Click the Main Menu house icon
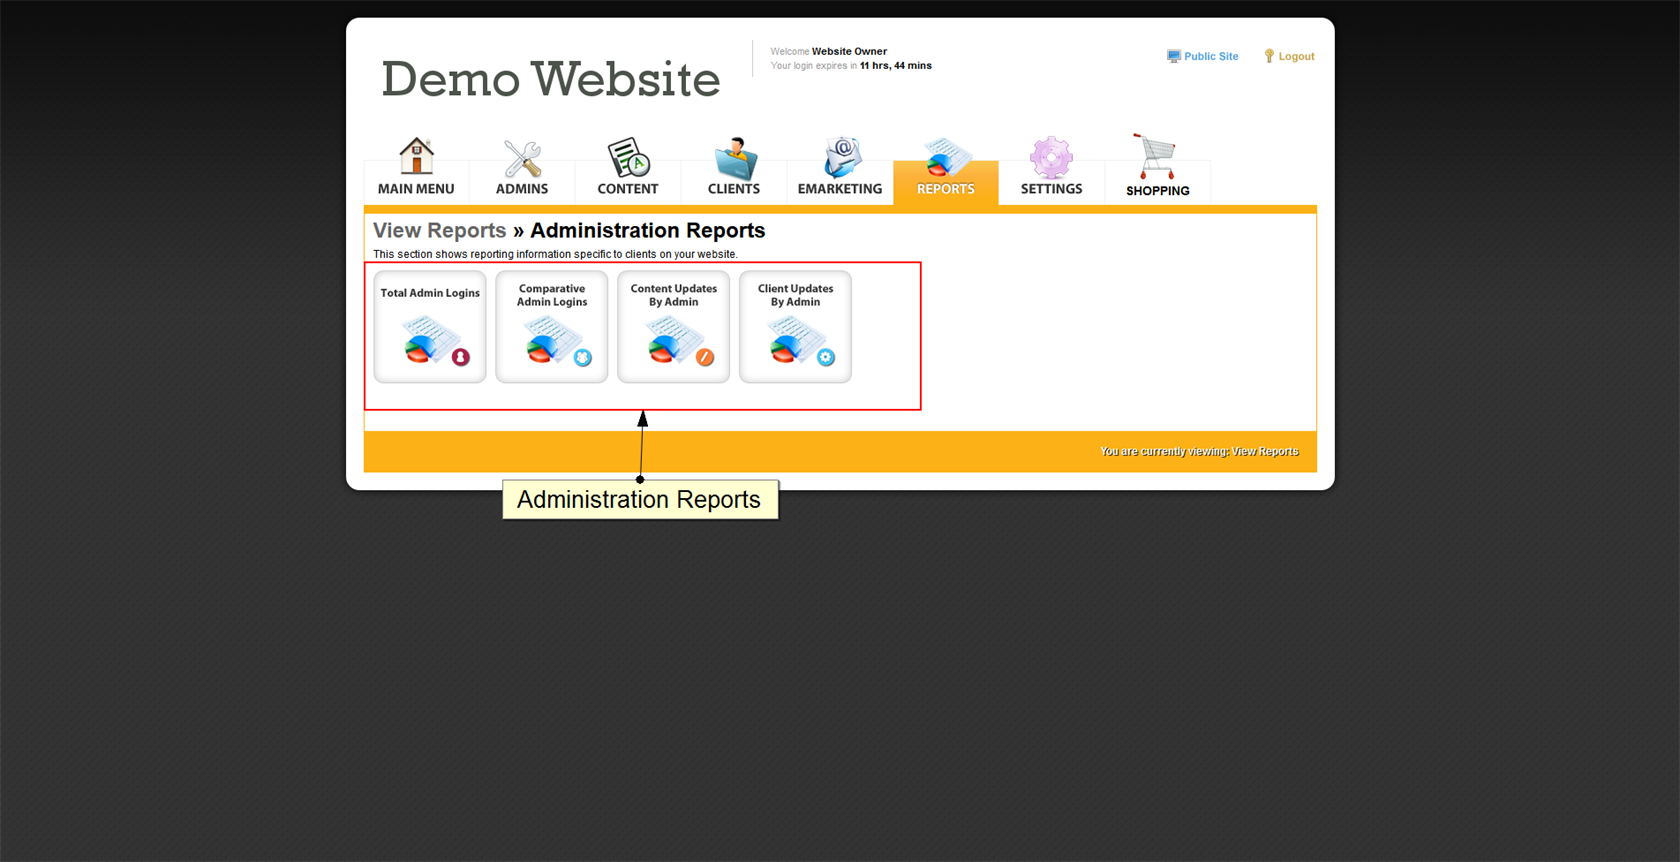 416,157
